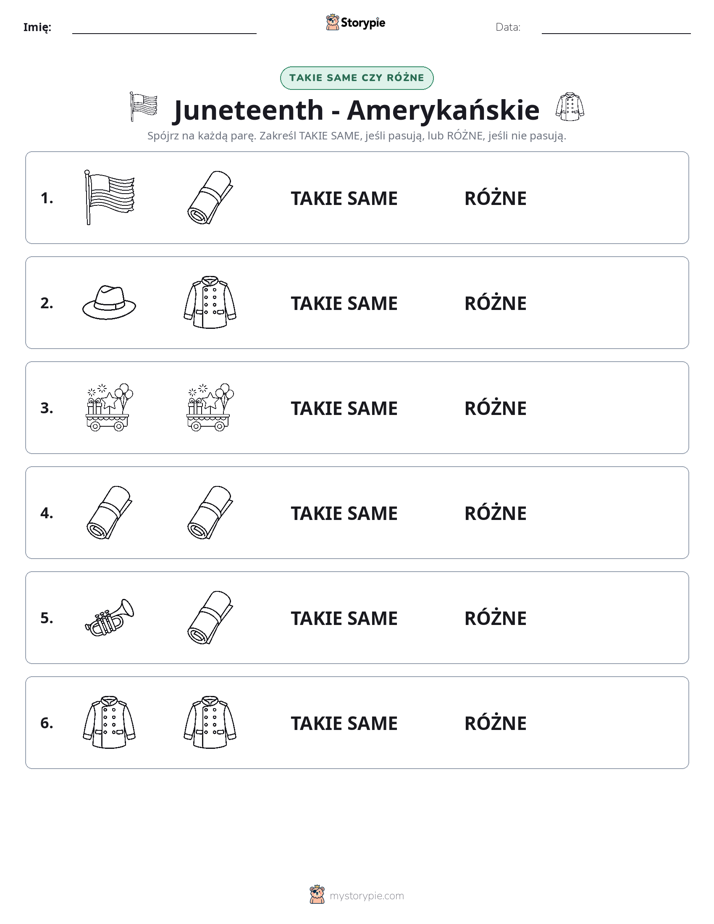Click the Imię name line field
714x924 pixels.
point(164,27)
